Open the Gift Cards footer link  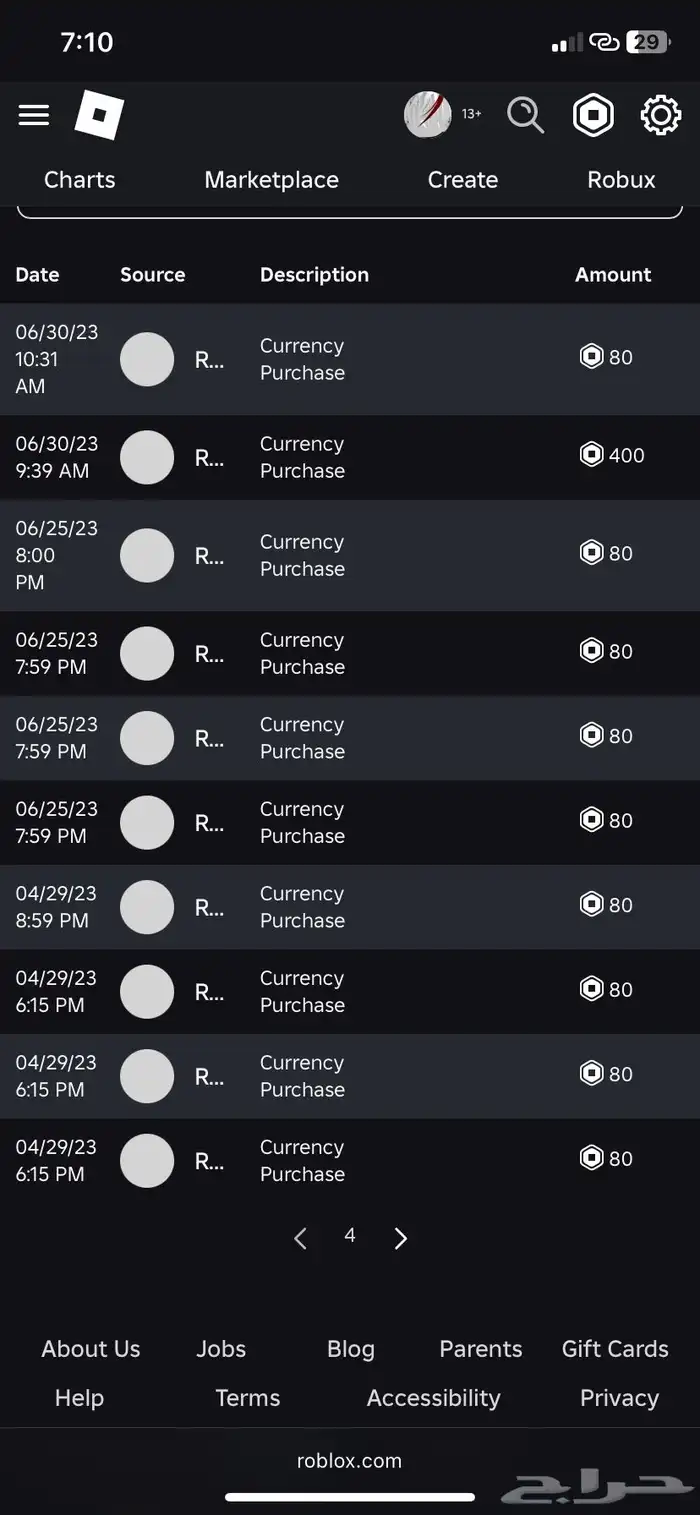pos(615,1349)
